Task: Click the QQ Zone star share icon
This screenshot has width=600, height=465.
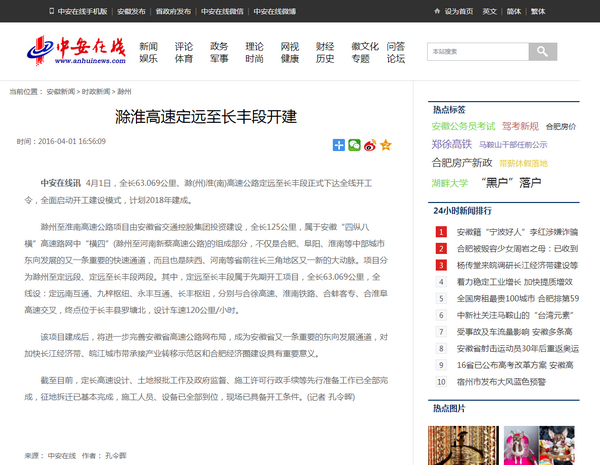Action: [385, 145]
